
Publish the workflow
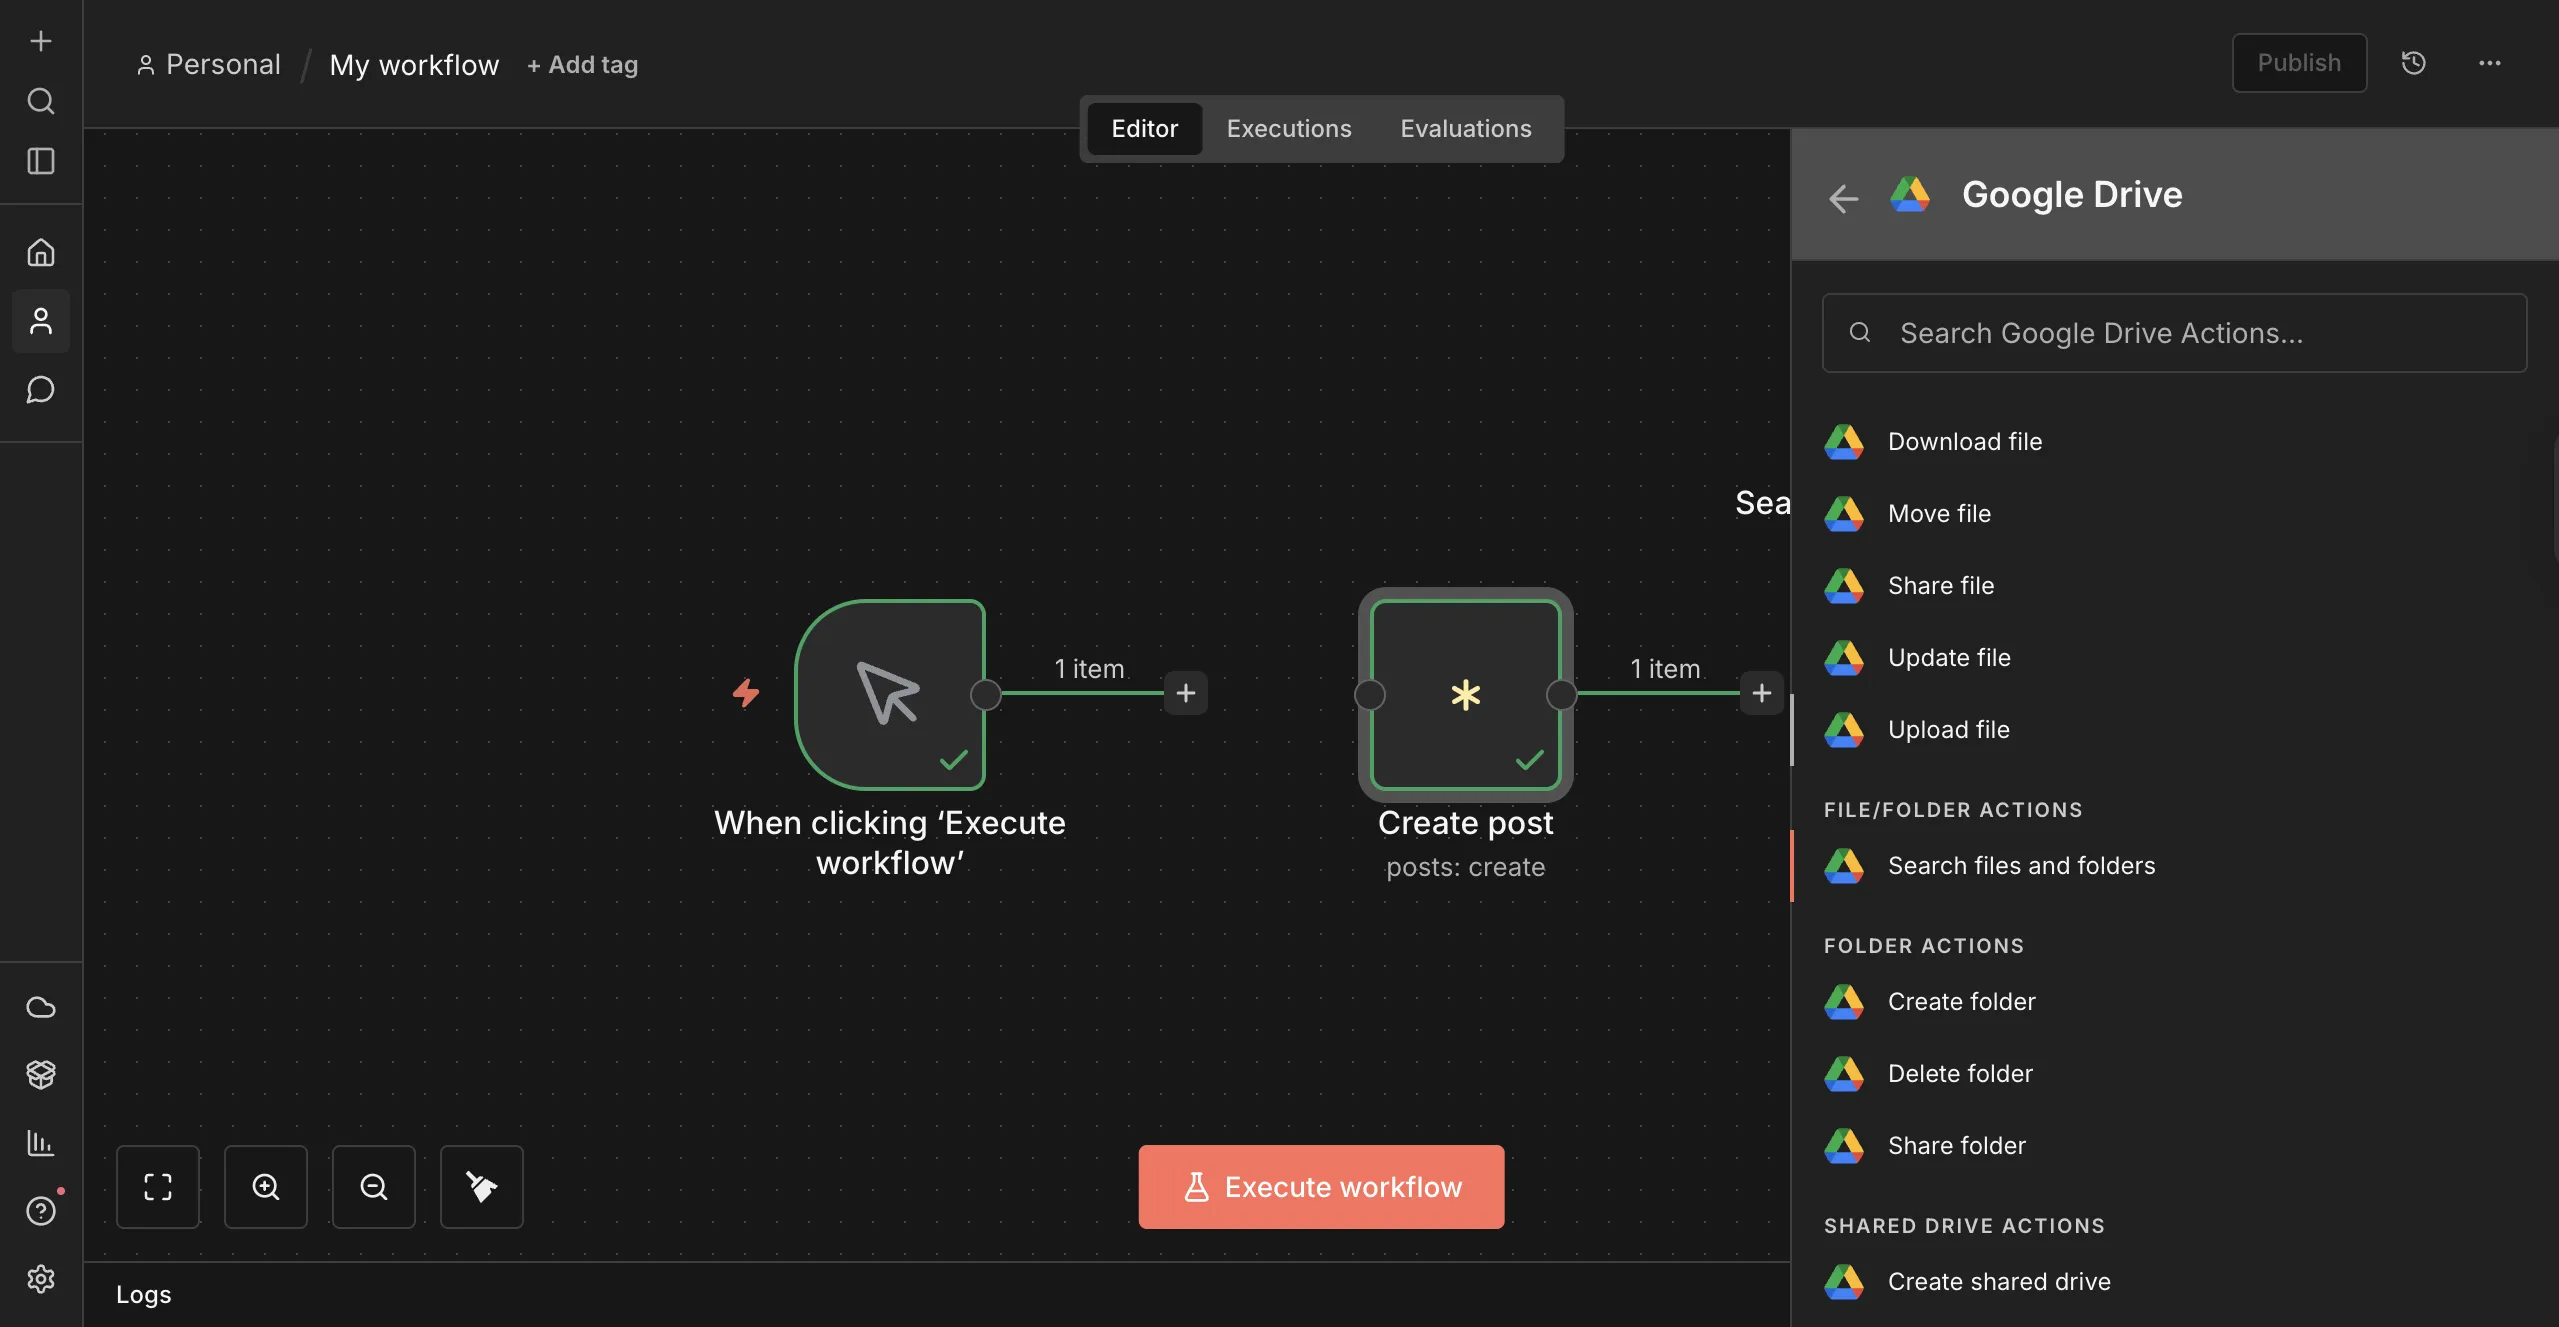2298,62
